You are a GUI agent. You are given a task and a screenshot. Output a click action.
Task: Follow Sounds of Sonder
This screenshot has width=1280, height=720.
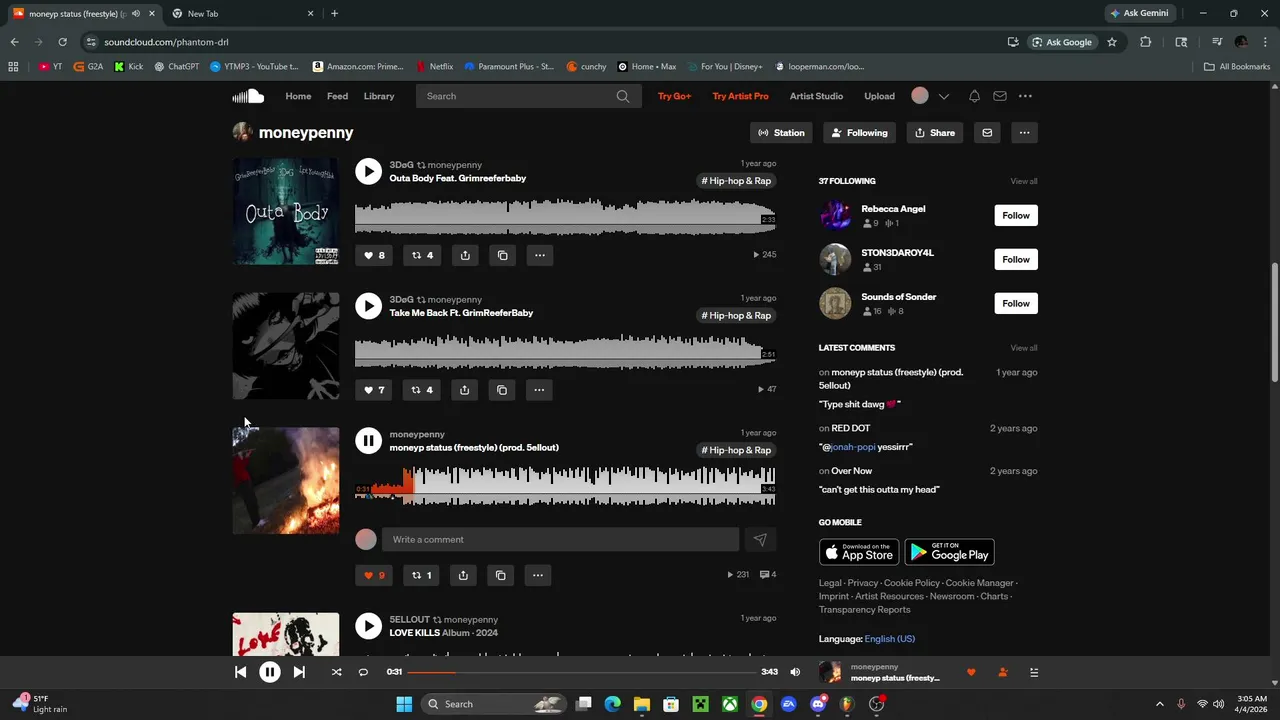[1016, 304]
